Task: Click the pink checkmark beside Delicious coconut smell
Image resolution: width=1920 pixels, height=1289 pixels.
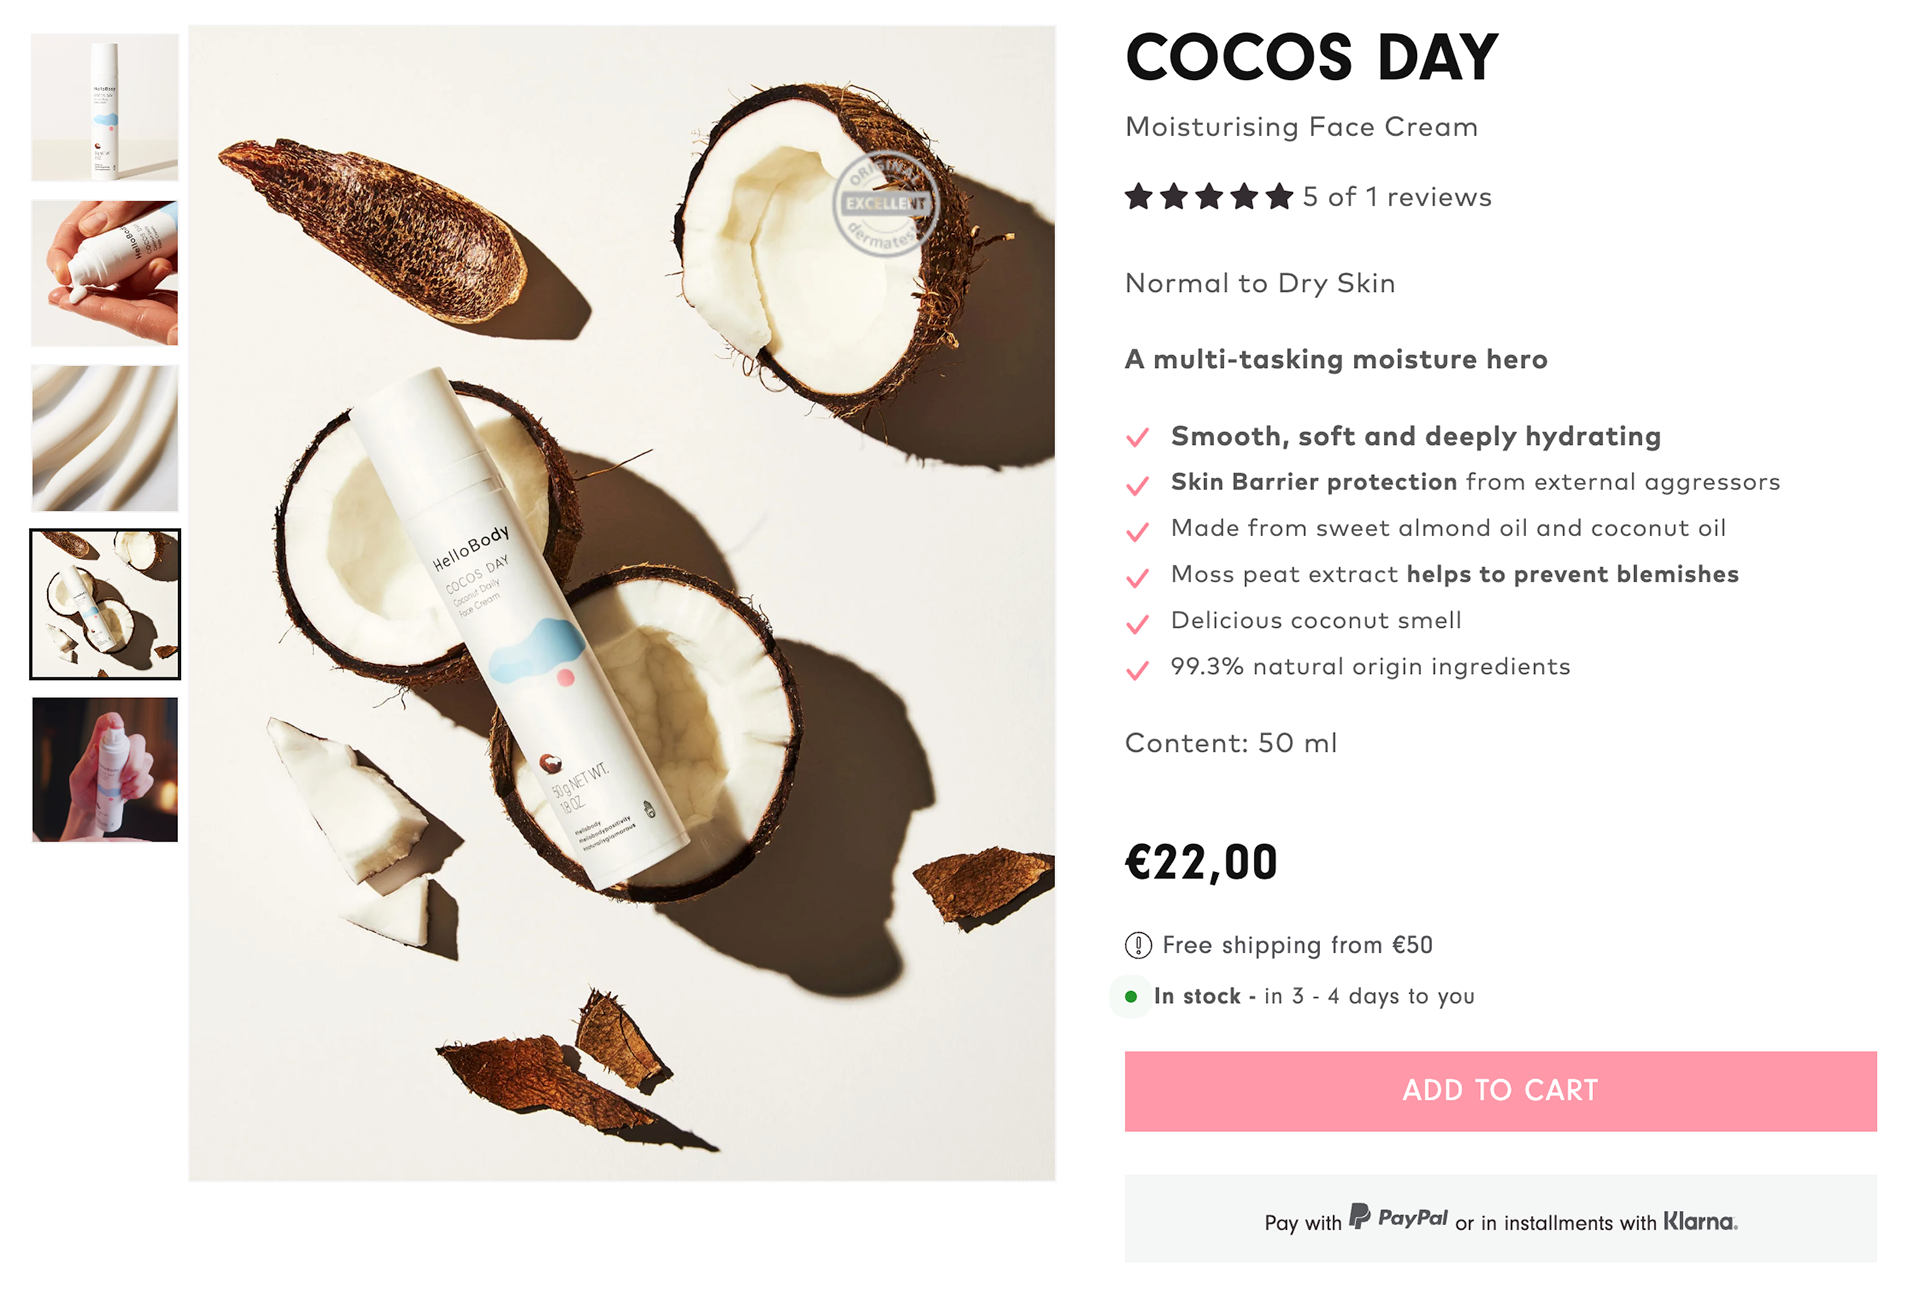Action: (1137, 624)
